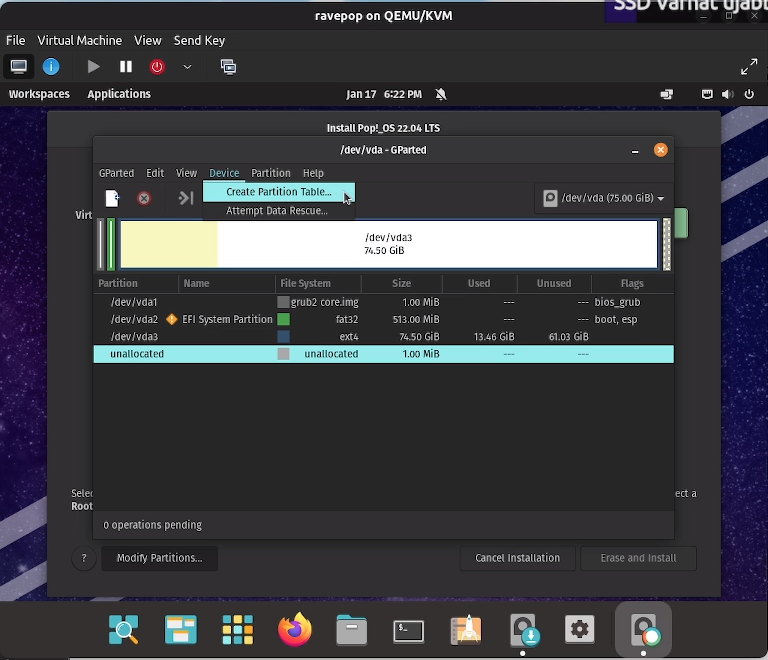Image resolution: width=768 pixels, height=660 pixels.
Task: Click the Erase and Install button
Action: [638, 558]
